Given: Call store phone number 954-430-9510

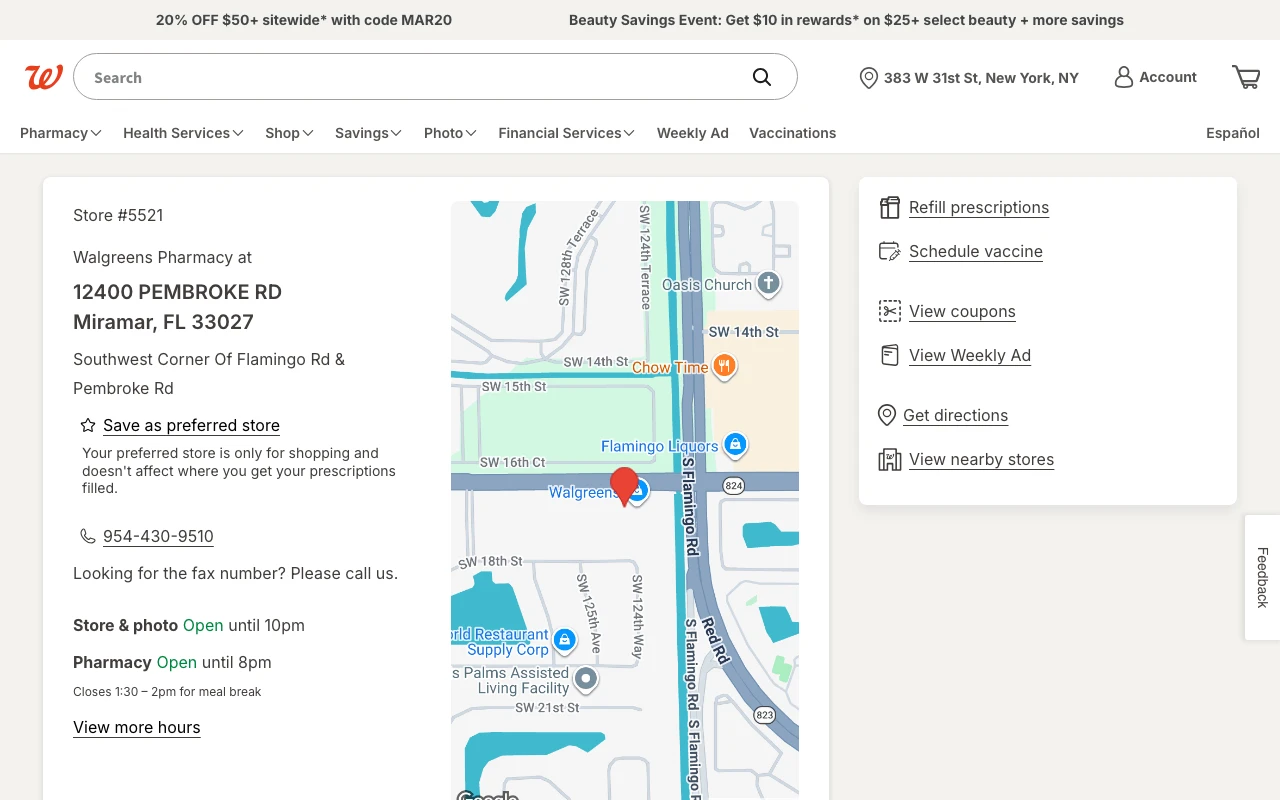Looking at the screenshot, I should (x=158, y=536).
